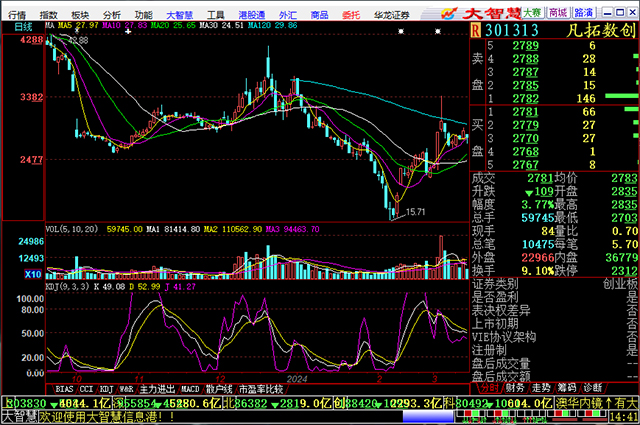Click the KDJ(9,3,3) indicator label

[67, 287]
